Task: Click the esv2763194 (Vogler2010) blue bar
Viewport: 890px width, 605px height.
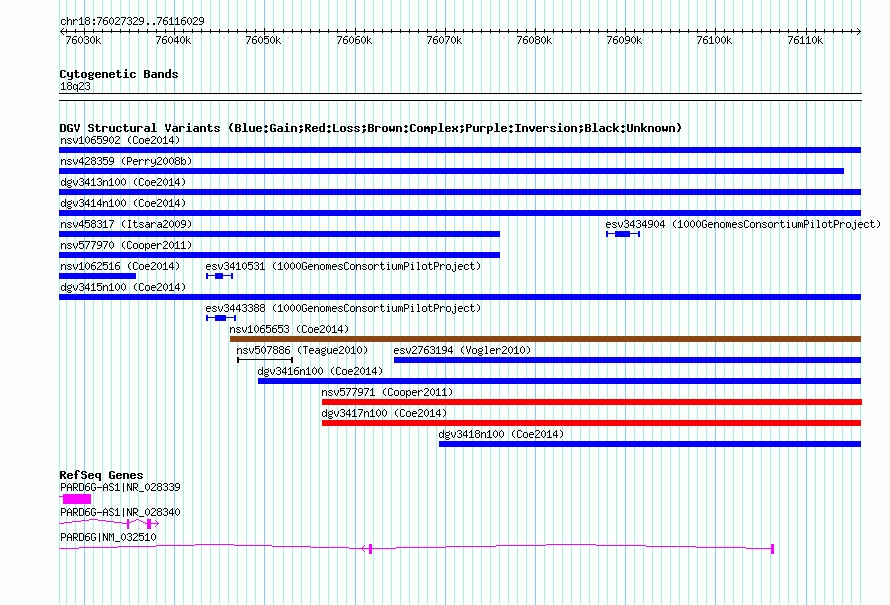Action: click(x=627, y=360)
